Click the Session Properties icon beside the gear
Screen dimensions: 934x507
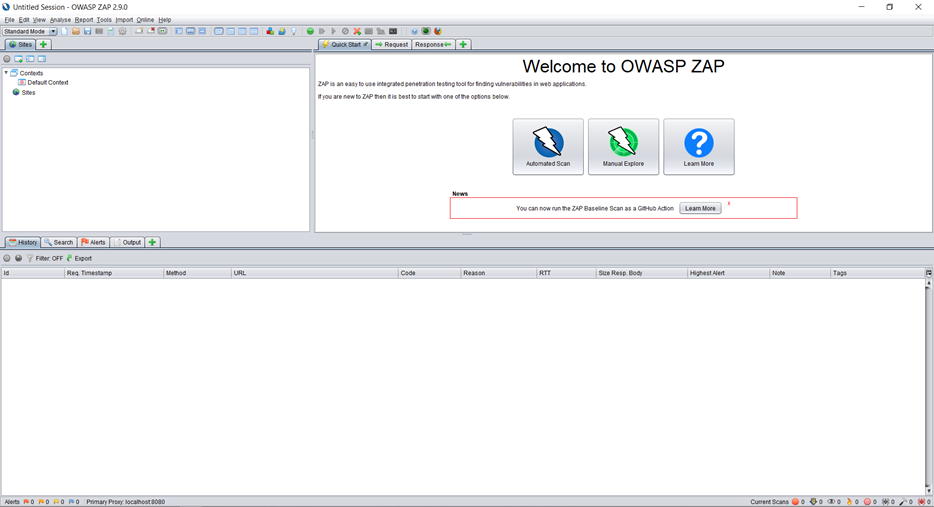point(111,31)
